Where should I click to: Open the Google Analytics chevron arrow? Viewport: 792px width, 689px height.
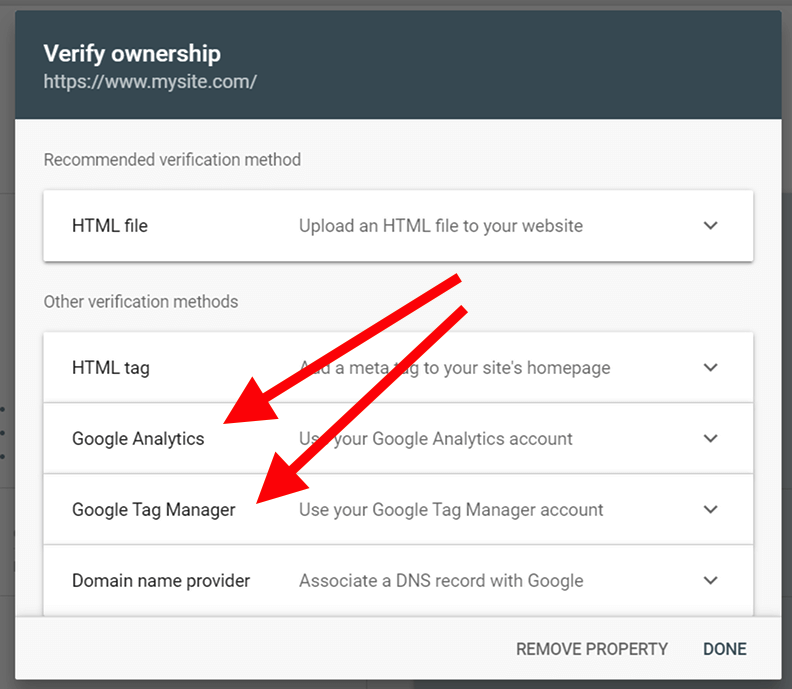tap(710, 439)
